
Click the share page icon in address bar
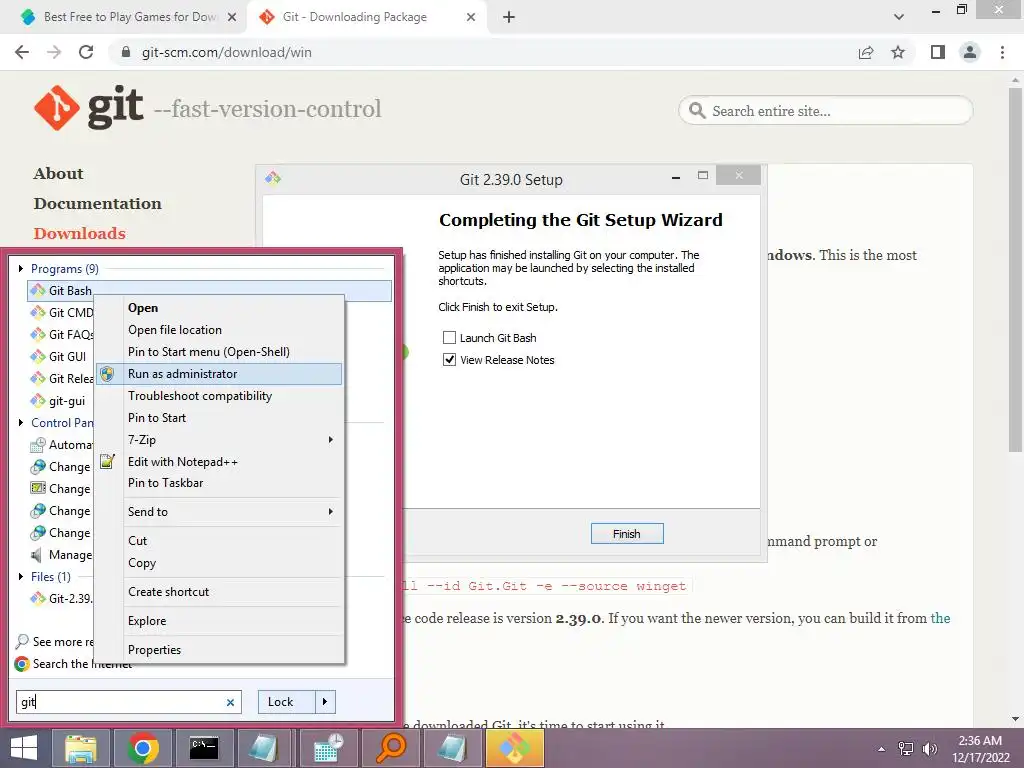866,52
